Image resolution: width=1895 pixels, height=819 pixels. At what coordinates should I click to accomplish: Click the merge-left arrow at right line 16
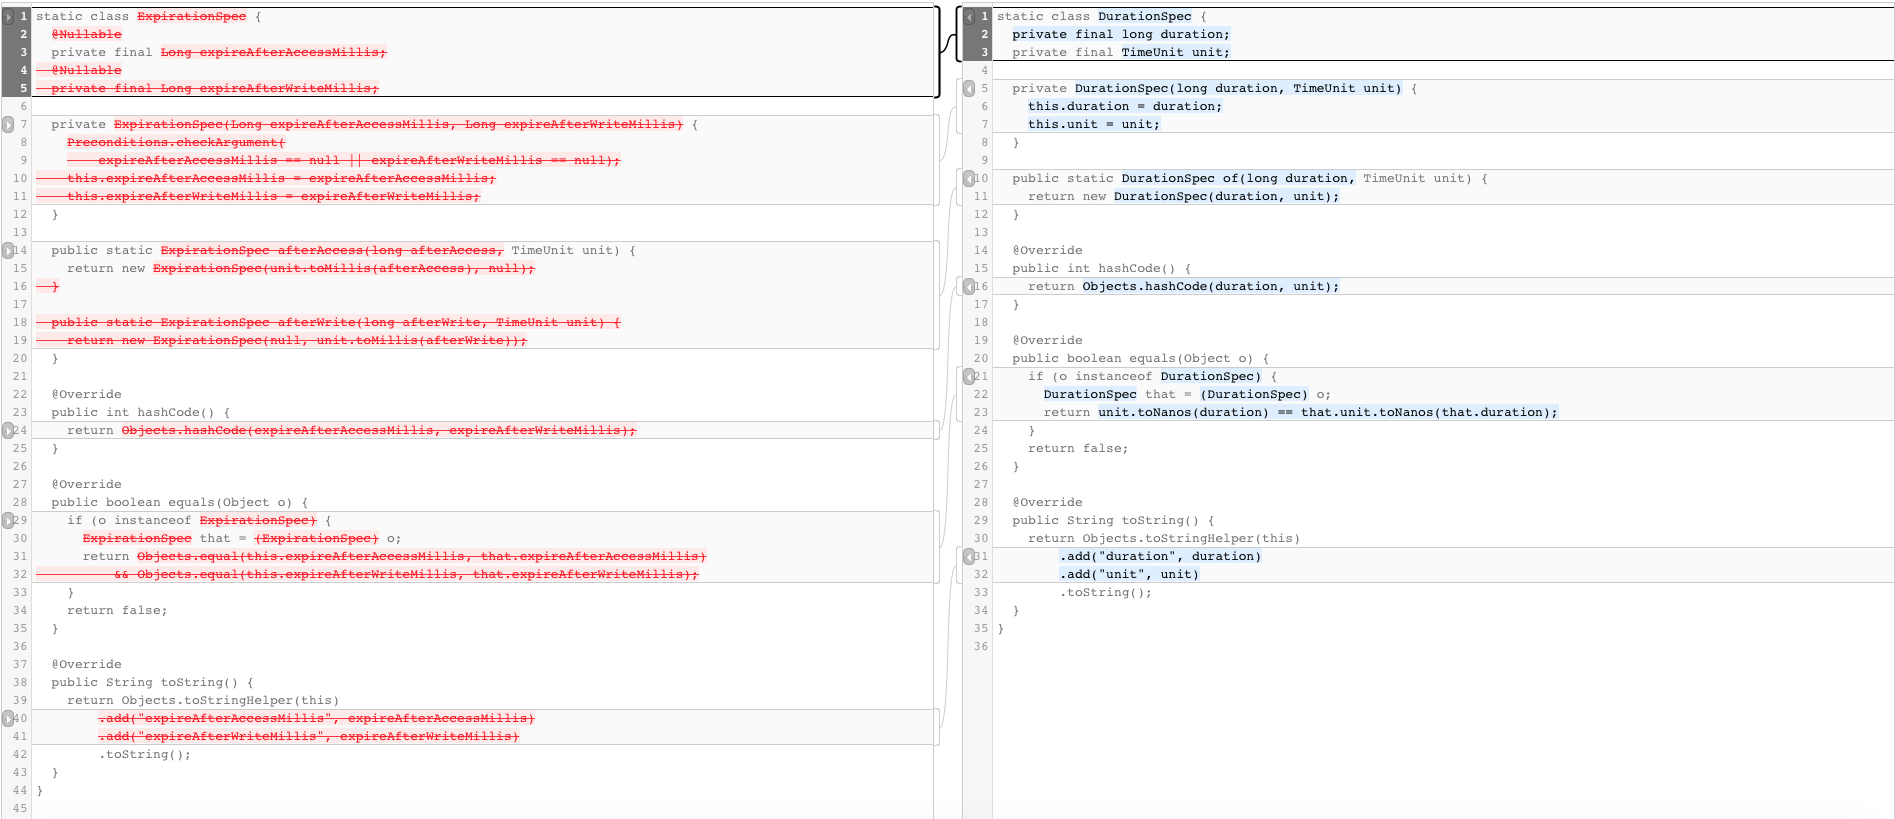tap(969, 287)
